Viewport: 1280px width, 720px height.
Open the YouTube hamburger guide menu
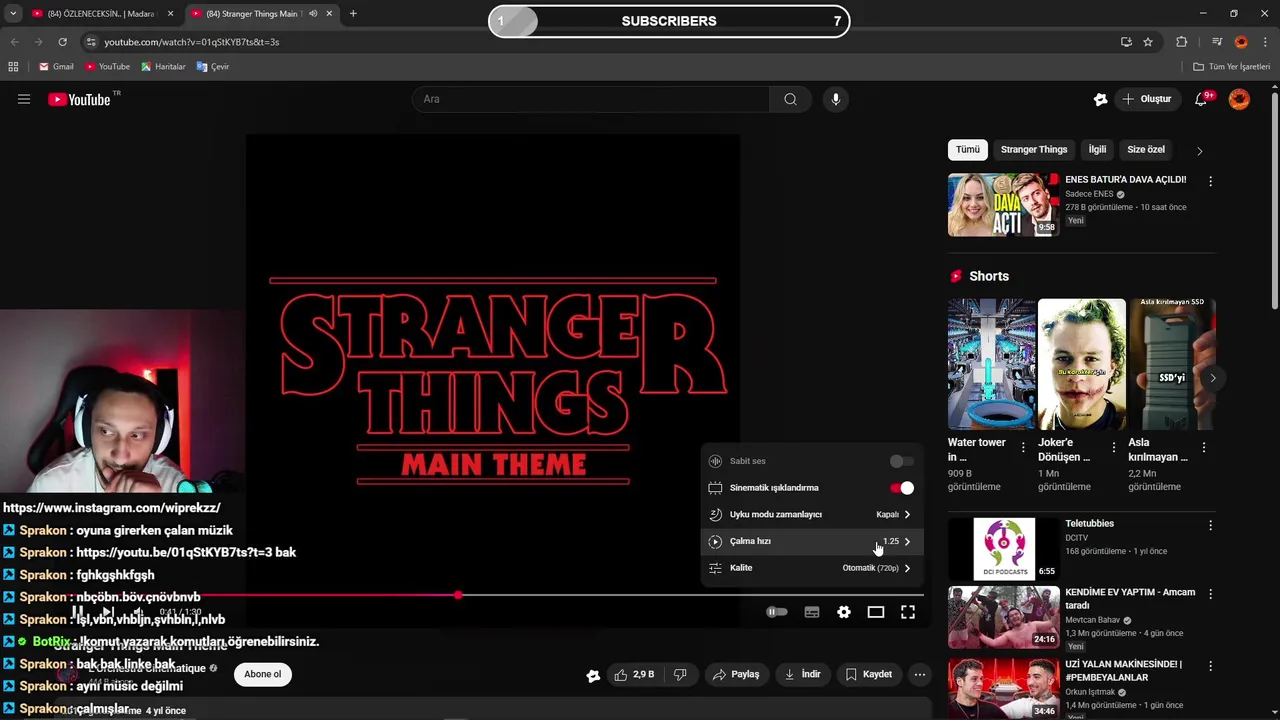(x=24, y=99)
